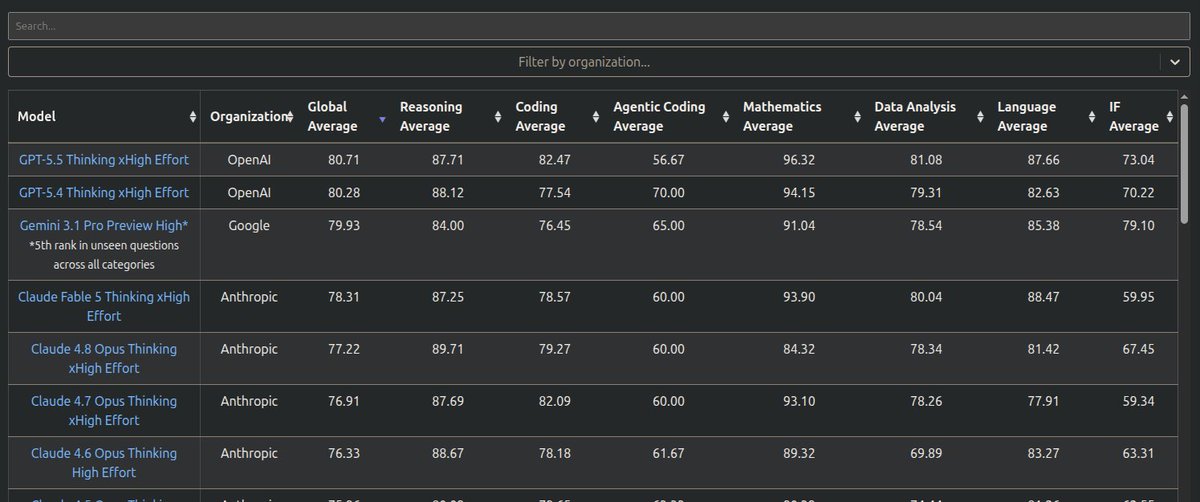Select global average value 80.28

click(x=344, y=192)
